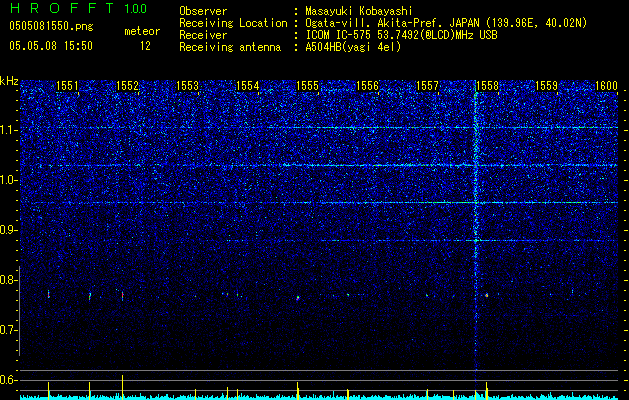
Task: Click the 'Observer' field label
Action: [203, 11]
